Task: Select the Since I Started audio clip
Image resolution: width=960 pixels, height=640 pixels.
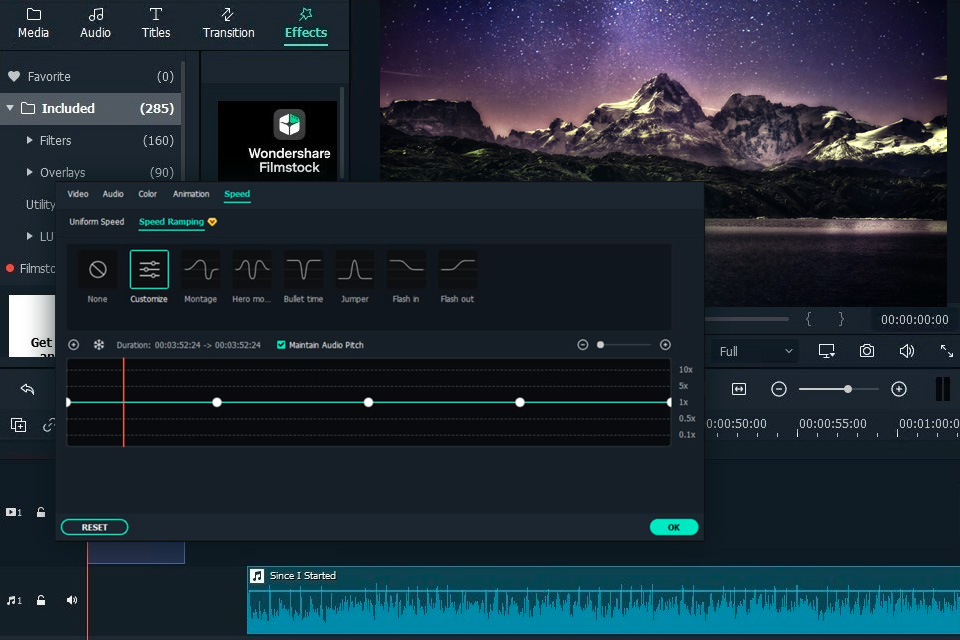Action: (x=603, y=600)
